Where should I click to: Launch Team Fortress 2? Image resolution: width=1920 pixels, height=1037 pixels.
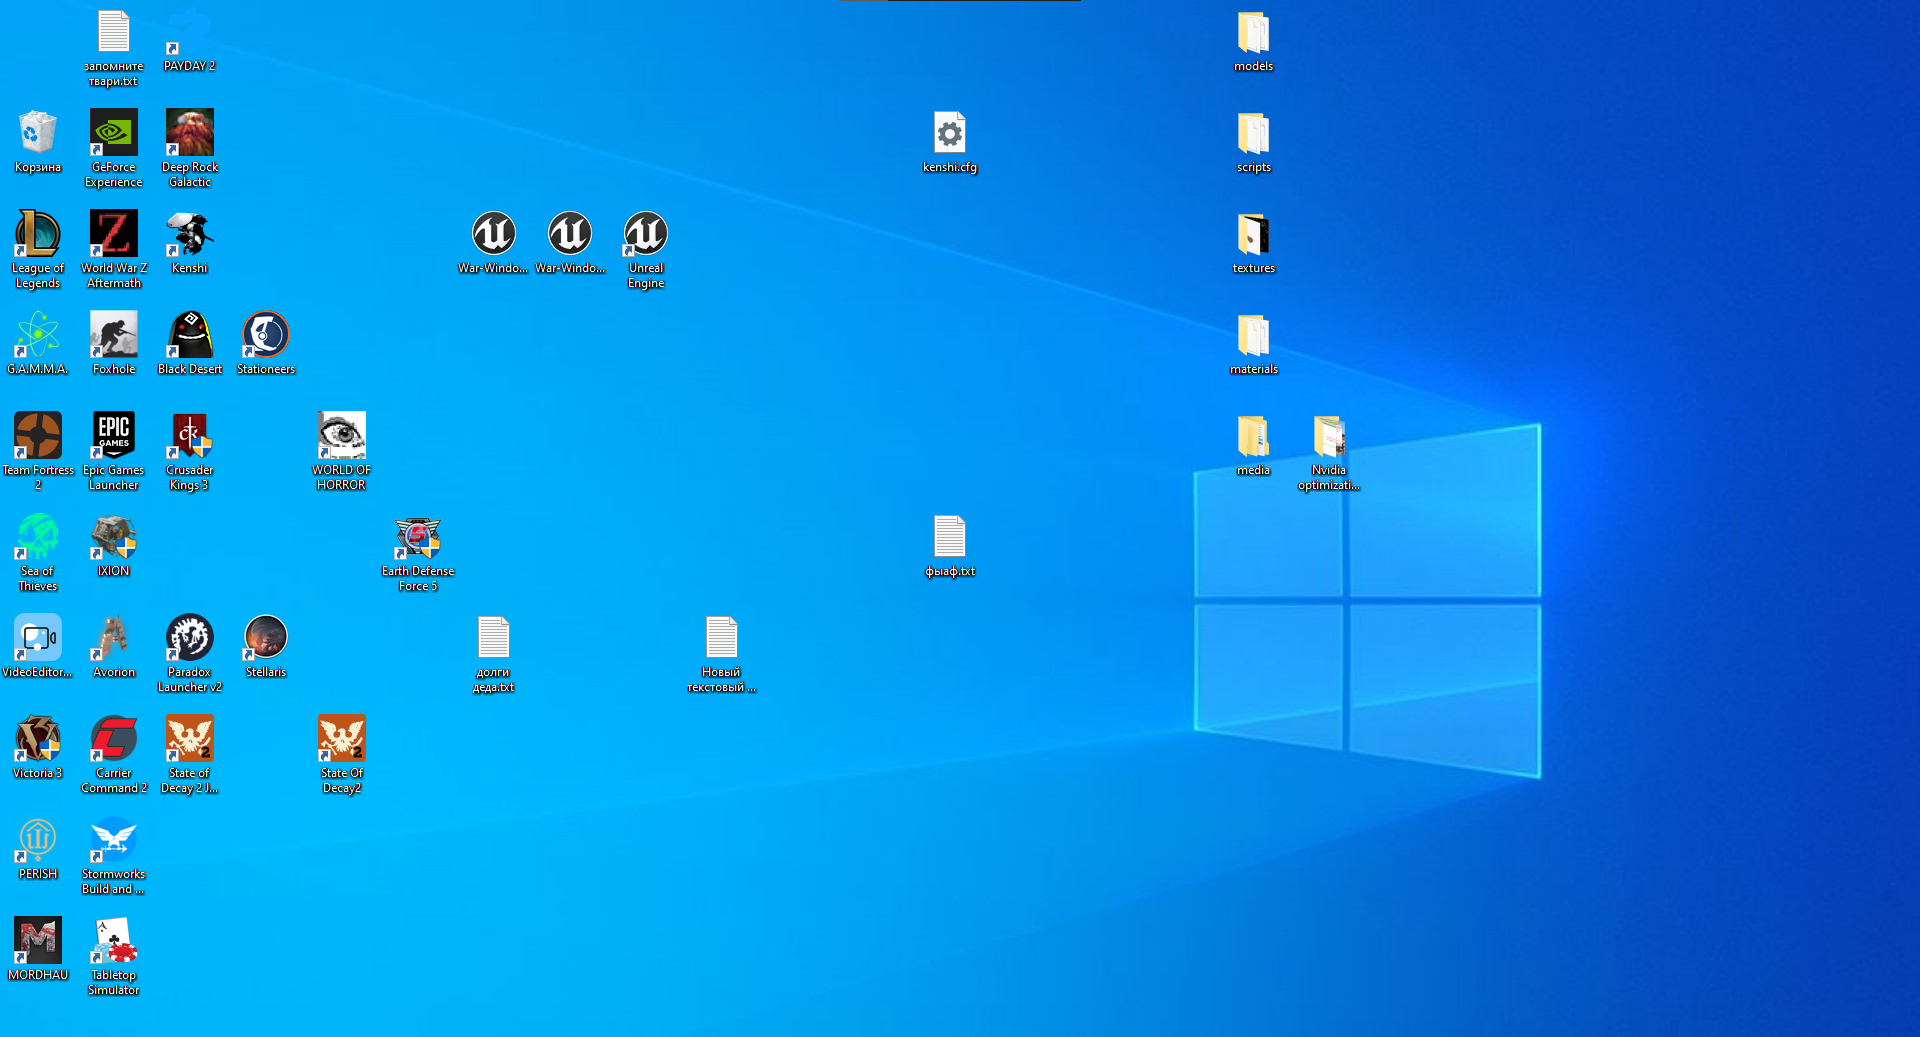[x=38, y=451]
